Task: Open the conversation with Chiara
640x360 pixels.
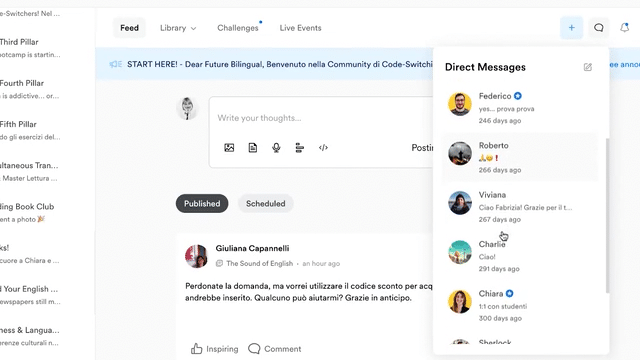Action: click(x=520, y=305)
